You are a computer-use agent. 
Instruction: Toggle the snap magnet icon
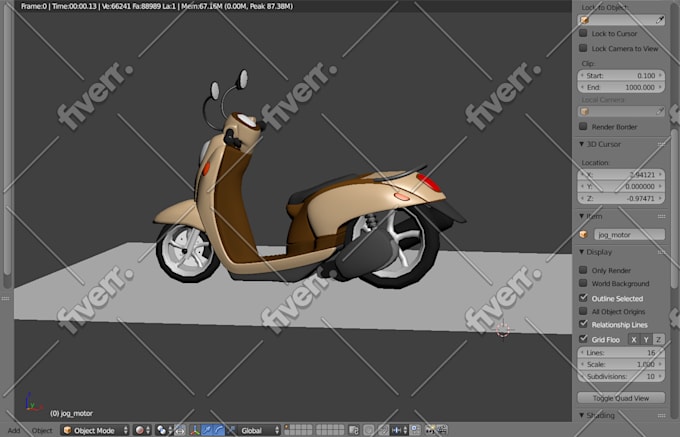(383, 430)
